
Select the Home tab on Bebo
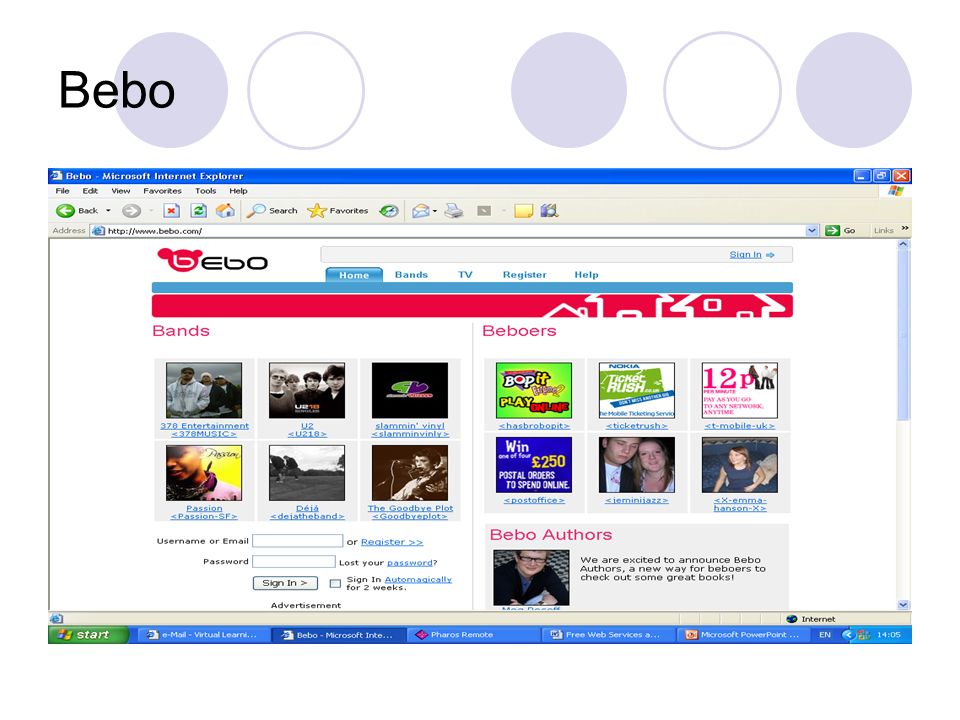pos(354,275)
